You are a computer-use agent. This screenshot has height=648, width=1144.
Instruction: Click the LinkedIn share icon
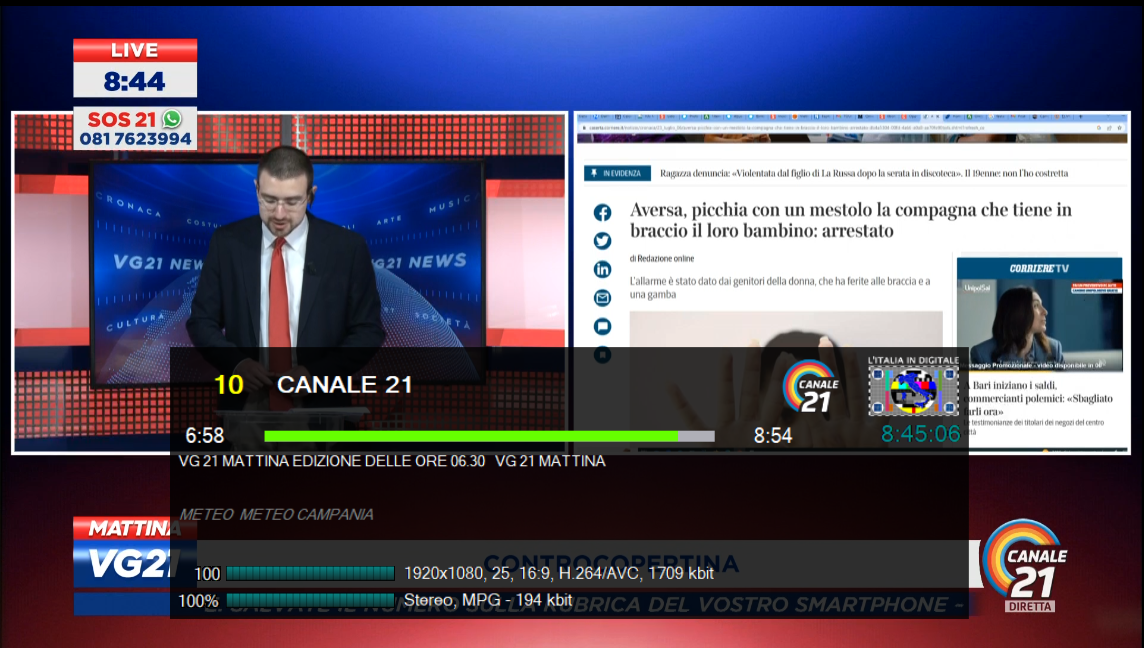pyautogui.click(x=602, y=269)
